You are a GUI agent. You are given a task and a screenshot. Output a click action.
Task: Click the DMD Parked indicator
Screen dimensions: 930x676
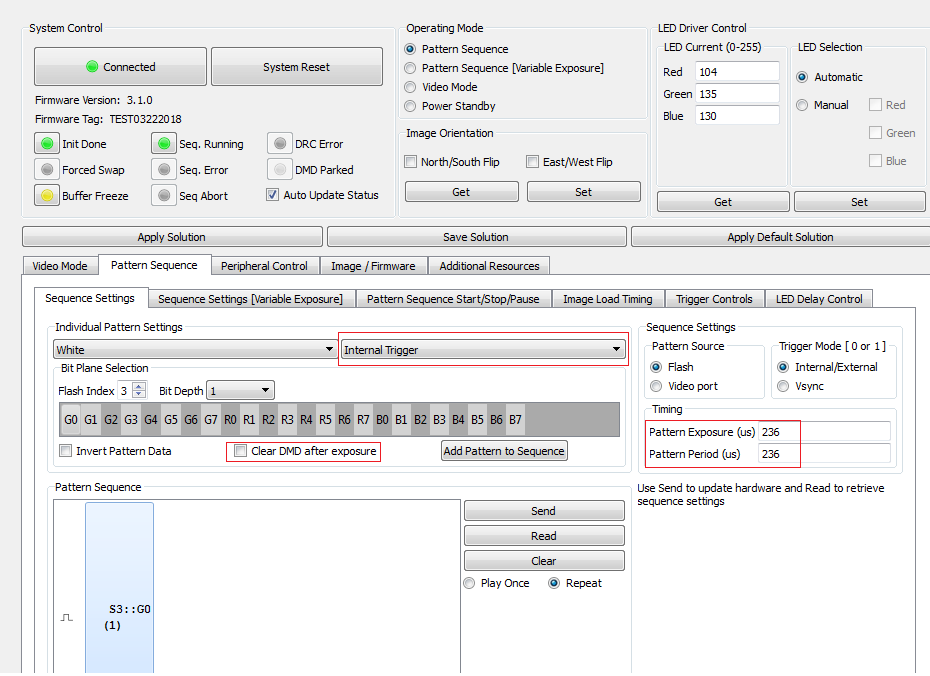pyautogui.click(x=280, y=170)
